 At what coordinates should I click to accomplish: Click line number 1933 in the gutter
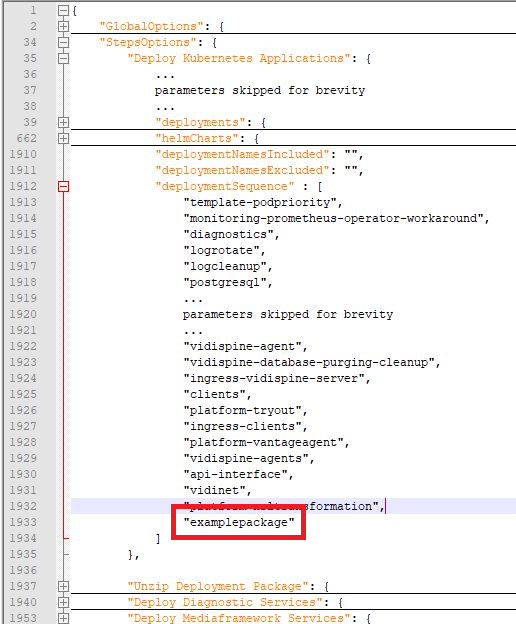(23, 522)
